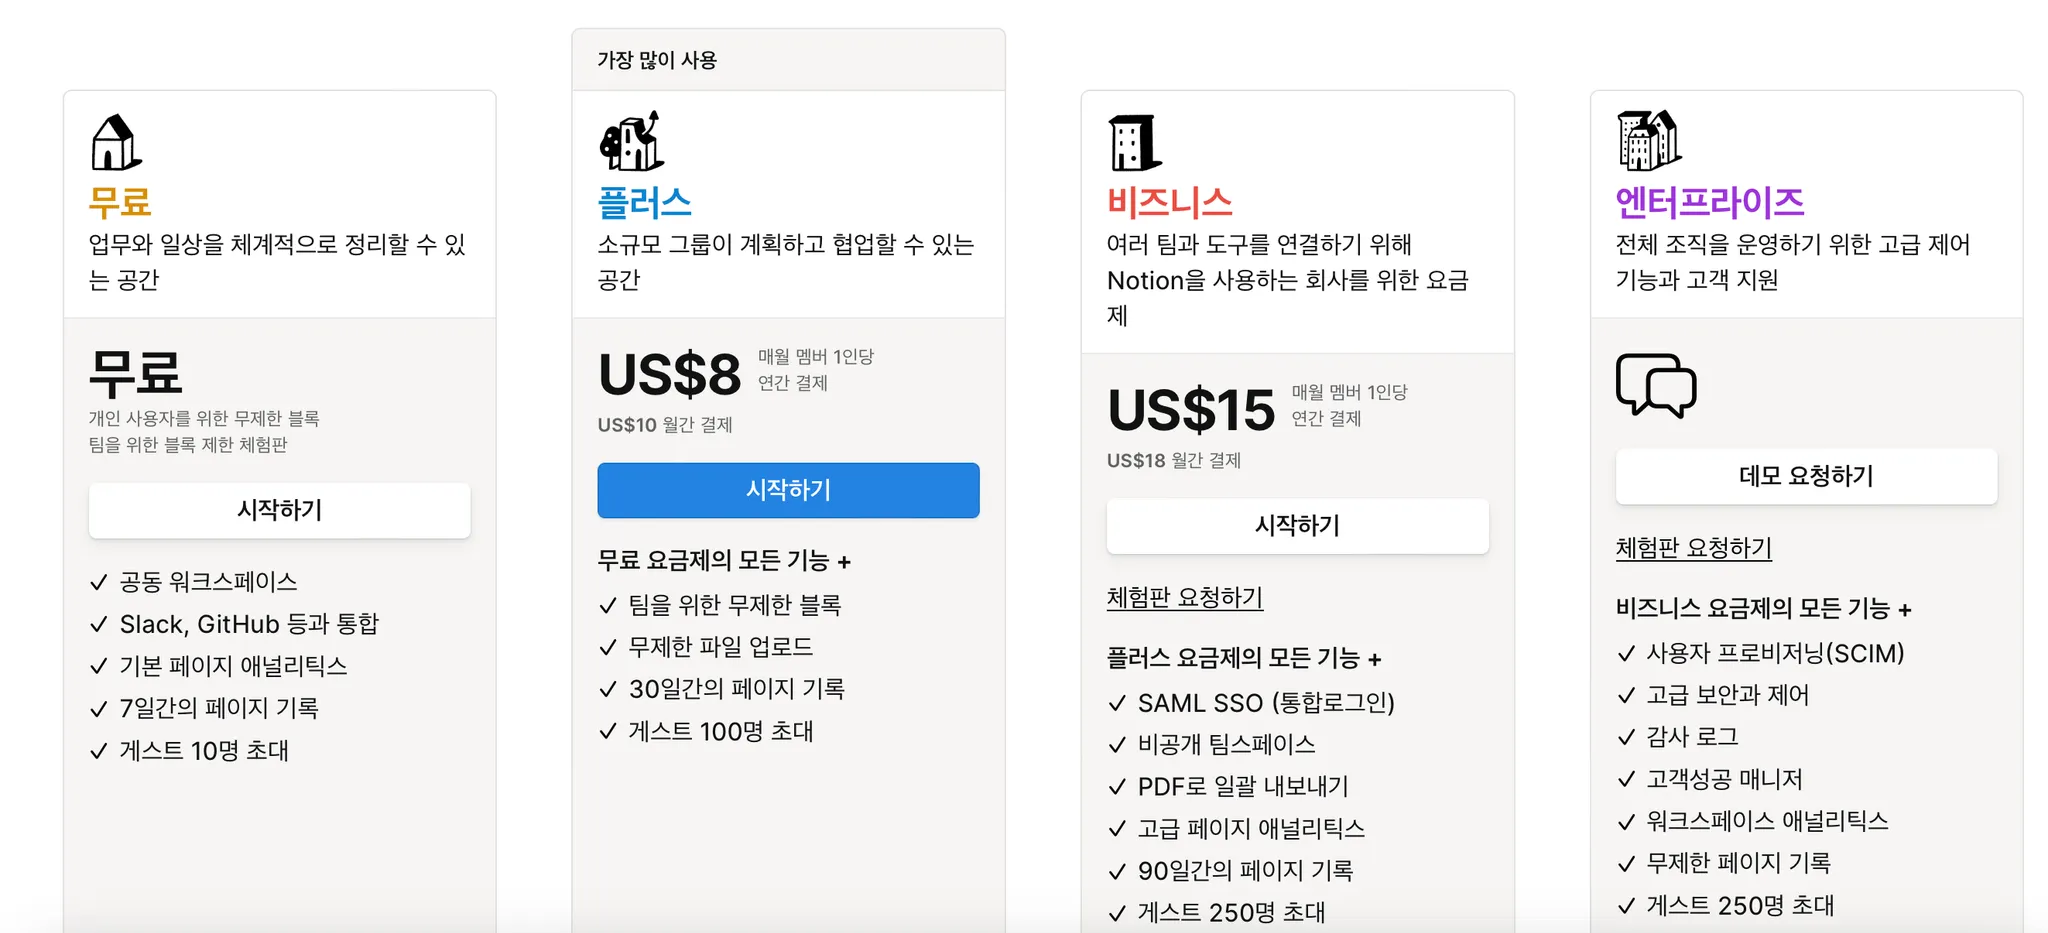Click the checkmark beside 공동 워크스페이스
The height and width of the screenshot is (933, 2048).
tap(99, 582)
